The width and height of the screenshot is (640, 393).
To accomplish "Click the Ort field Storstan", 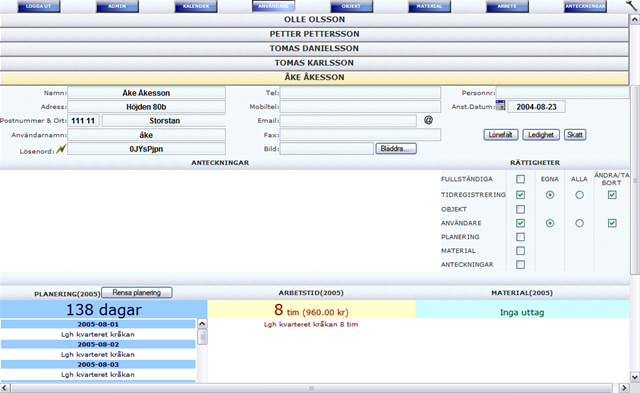I will coord(164,121).
